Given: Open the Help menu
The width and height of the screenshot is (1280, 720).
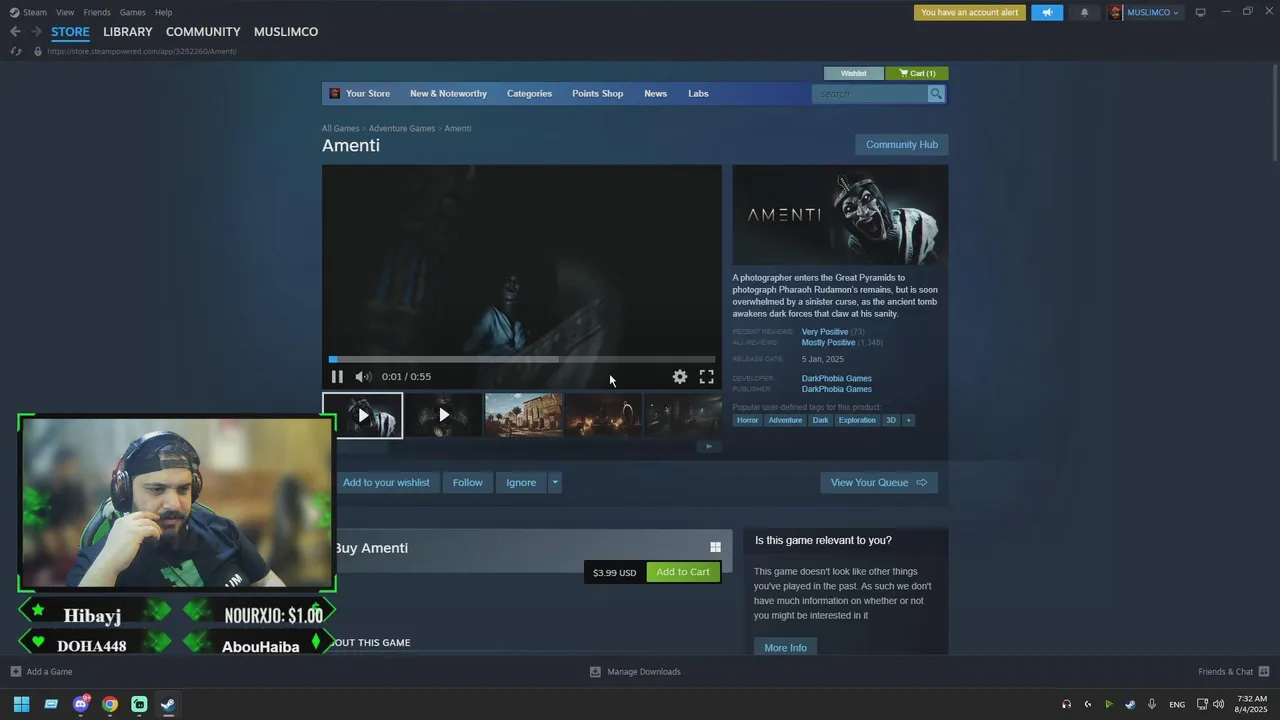Looking at the screenshot, I should click(163, 12).
